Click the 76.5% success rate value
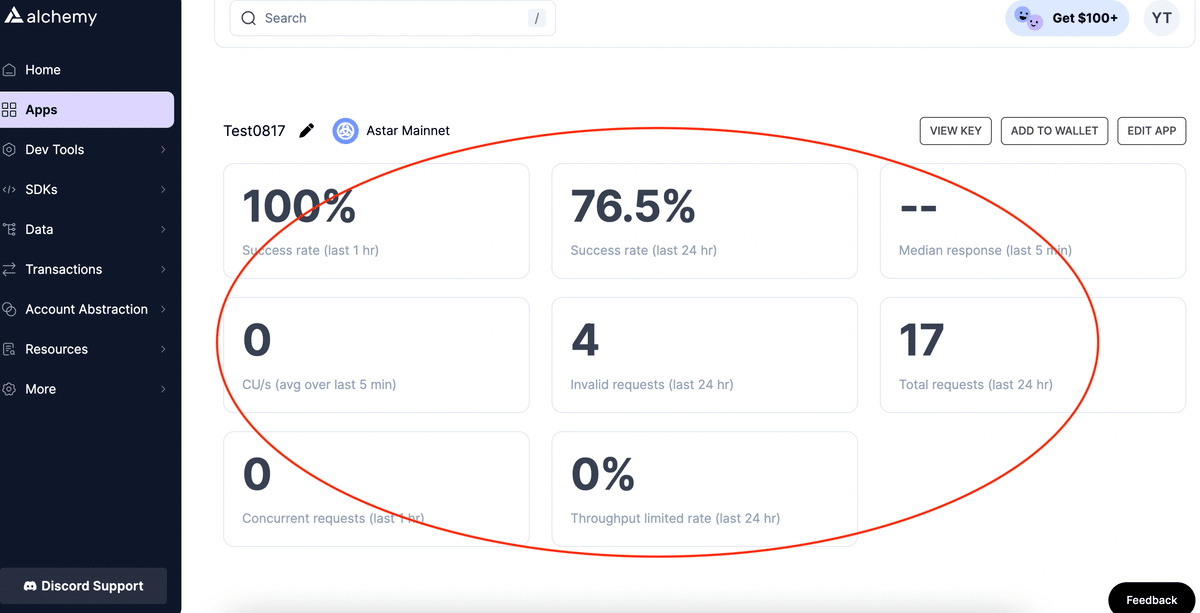The height and width of the screenshot is (613, 1200). tap(633, 206)
